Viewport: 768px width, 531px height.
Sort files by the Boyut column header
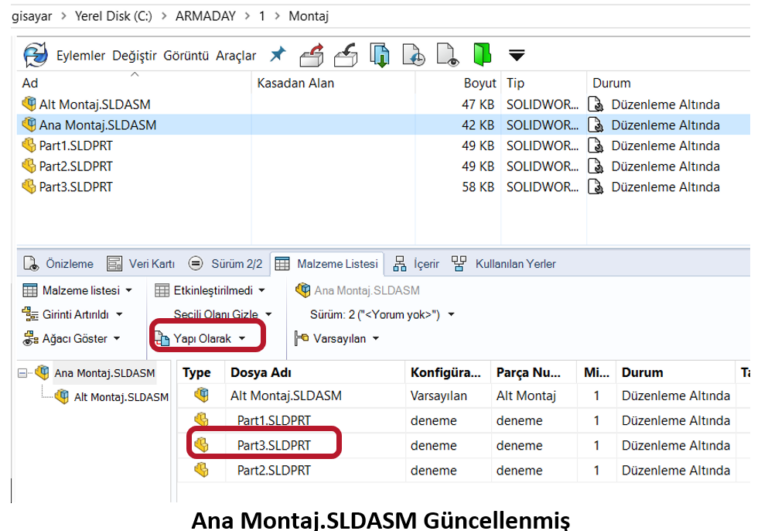(x=479, y=83)
